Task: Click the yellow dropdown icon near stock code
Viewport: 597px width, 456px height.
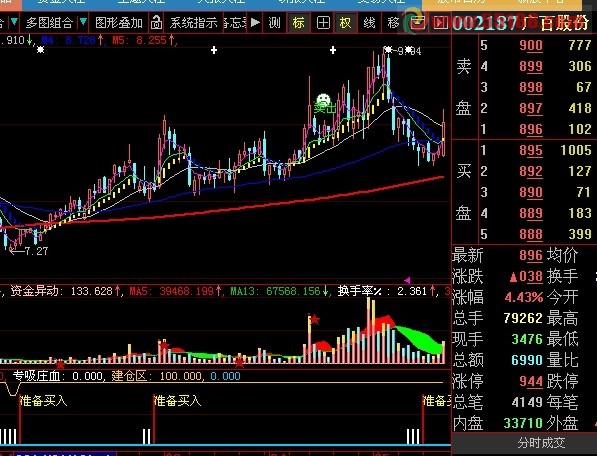Action: click(417, 23)
